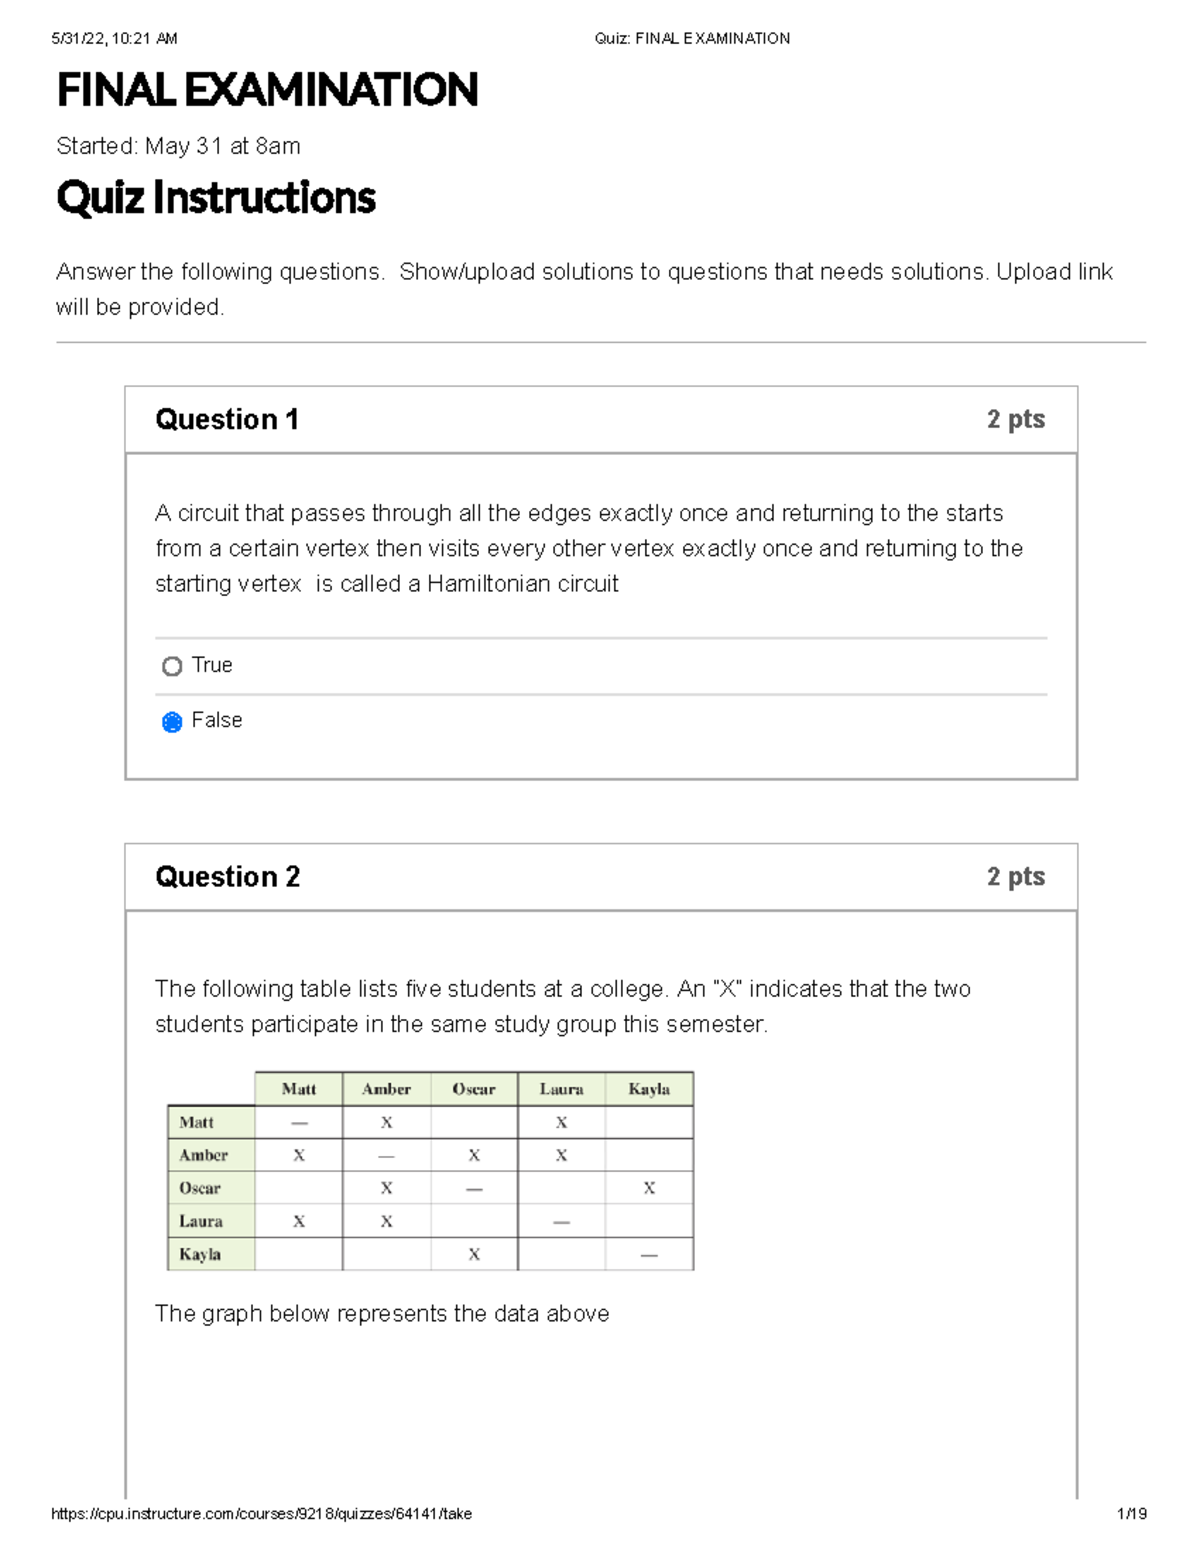Viewport: 1200px width, 1553px height.
Task: Click the "Quiz Instructions" heading
Action: click(x=216, y=199)
